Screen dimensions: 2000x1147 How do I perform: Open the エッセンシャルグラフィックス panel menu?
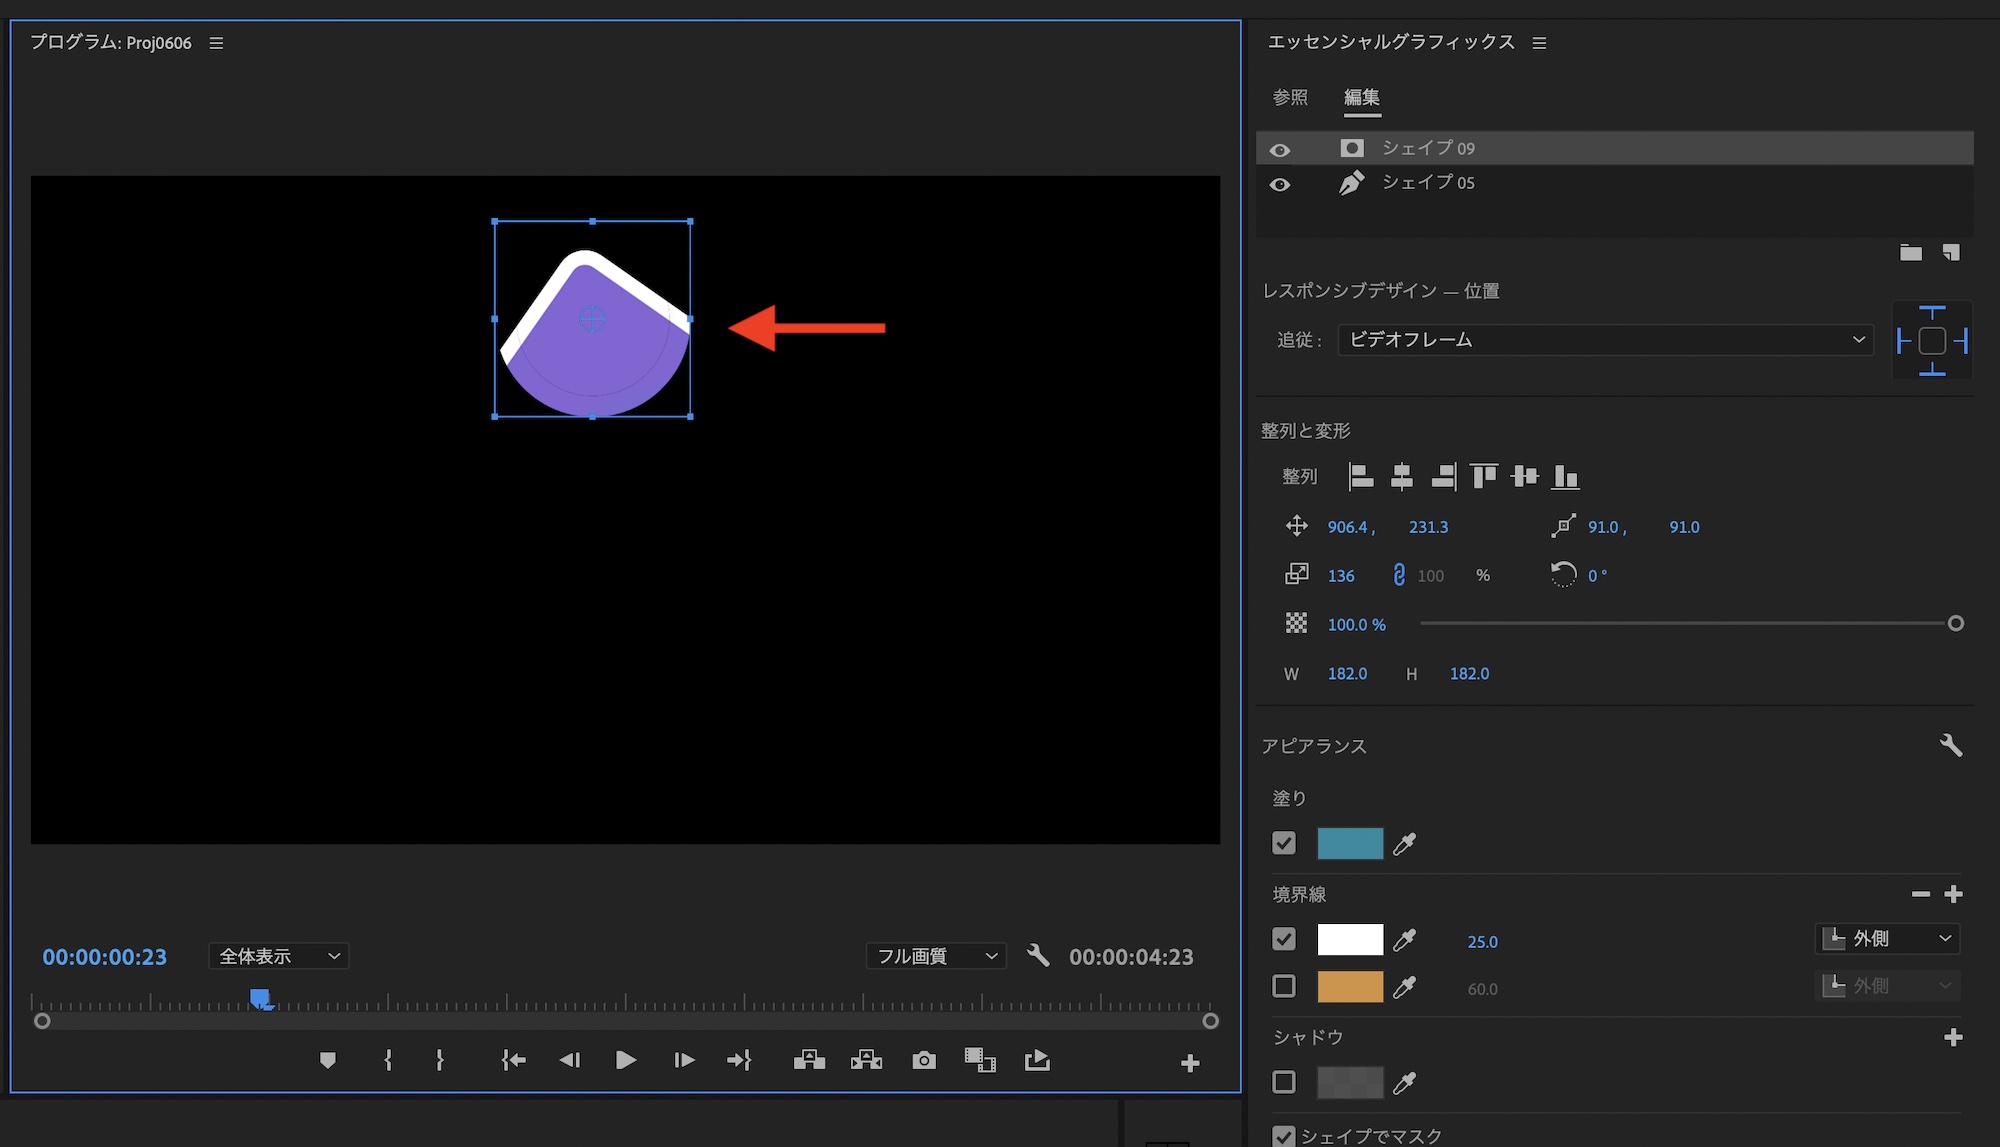pyautogui.click(x=1540, y=43)
